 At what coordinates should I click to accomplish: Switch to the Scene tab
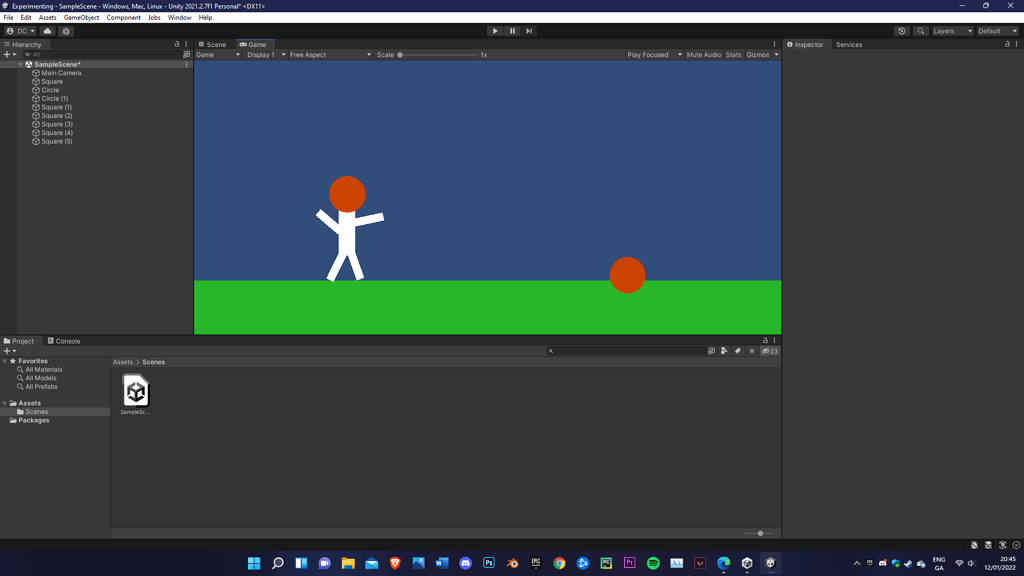pos(212,44)
